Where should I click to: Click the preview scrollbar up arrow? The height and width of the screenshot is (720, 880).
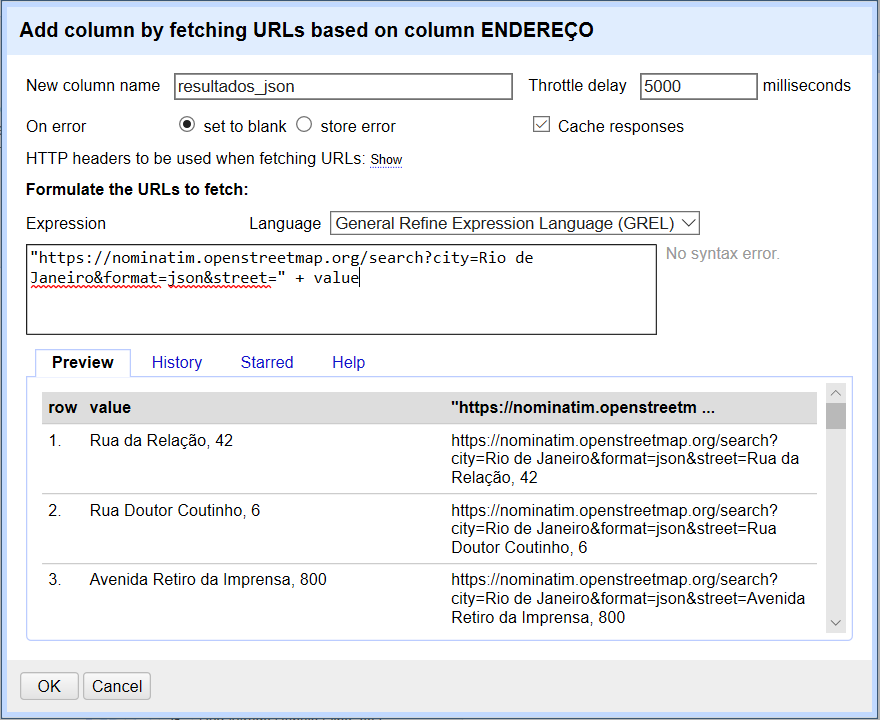click(x=836, y=392)
